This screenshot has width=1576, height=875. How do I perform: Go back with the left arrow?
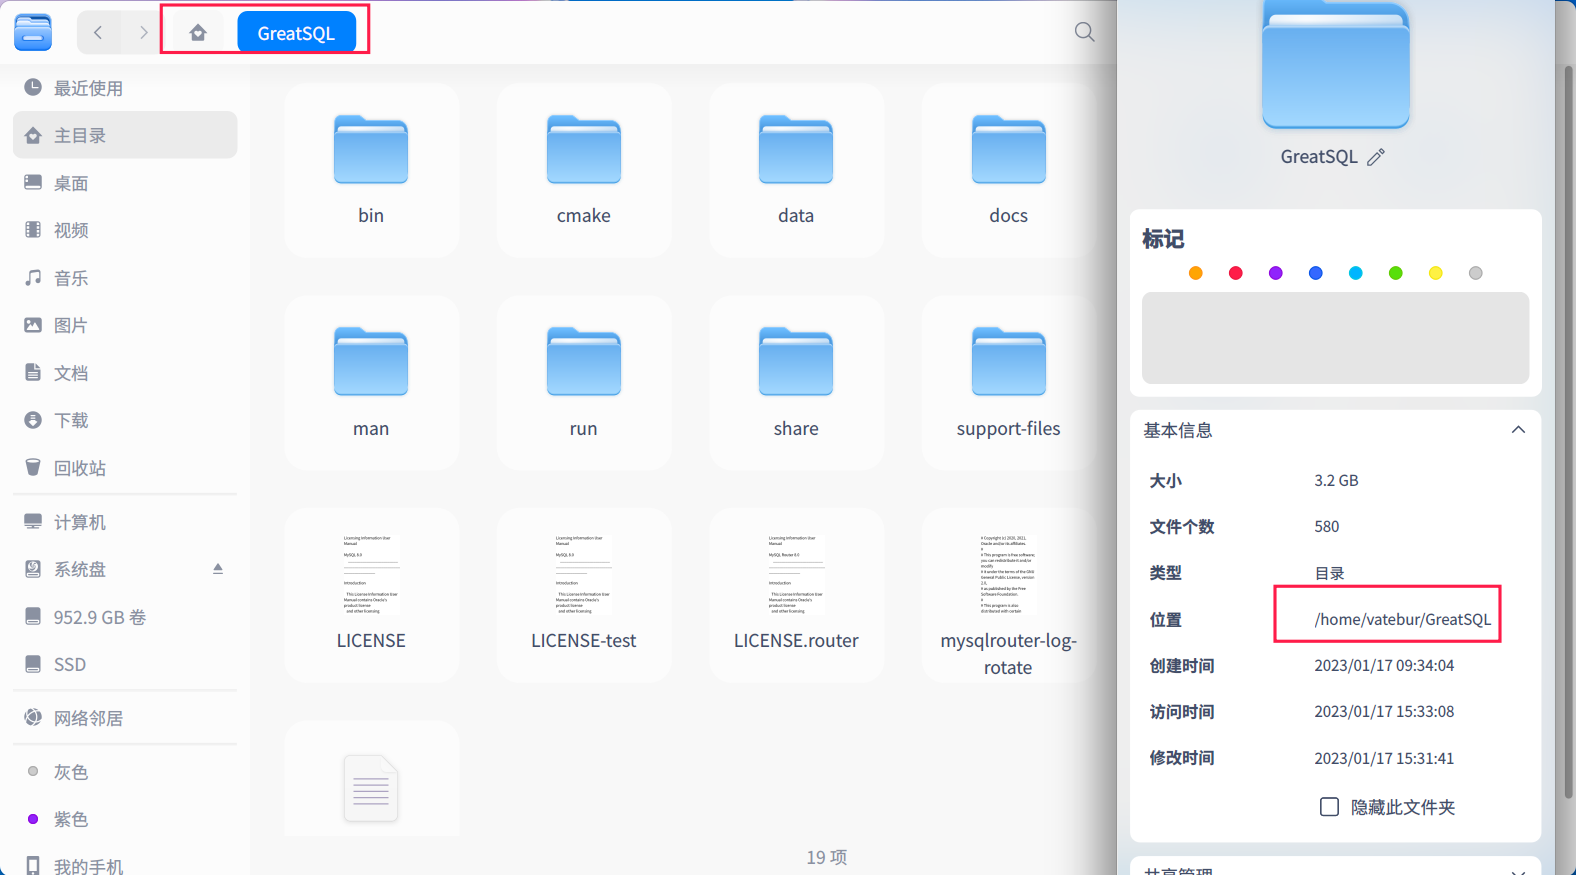(x=98, y=33)
